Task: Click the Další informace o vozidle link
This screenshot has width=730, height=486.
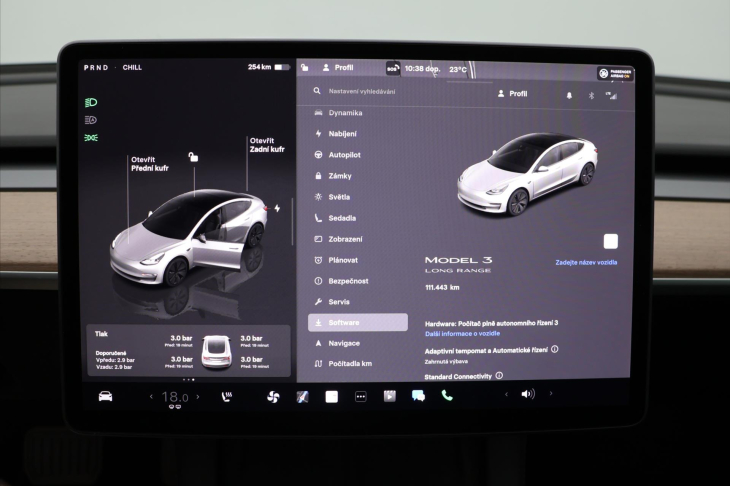Action: (462, 333)
